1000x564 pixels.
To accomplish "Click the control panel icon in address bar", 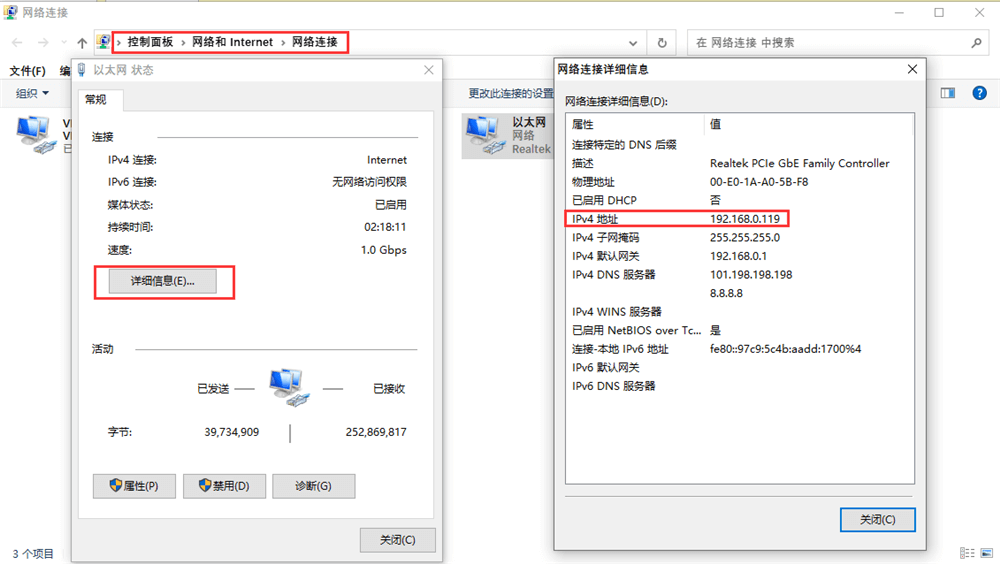I will (103, 42).
